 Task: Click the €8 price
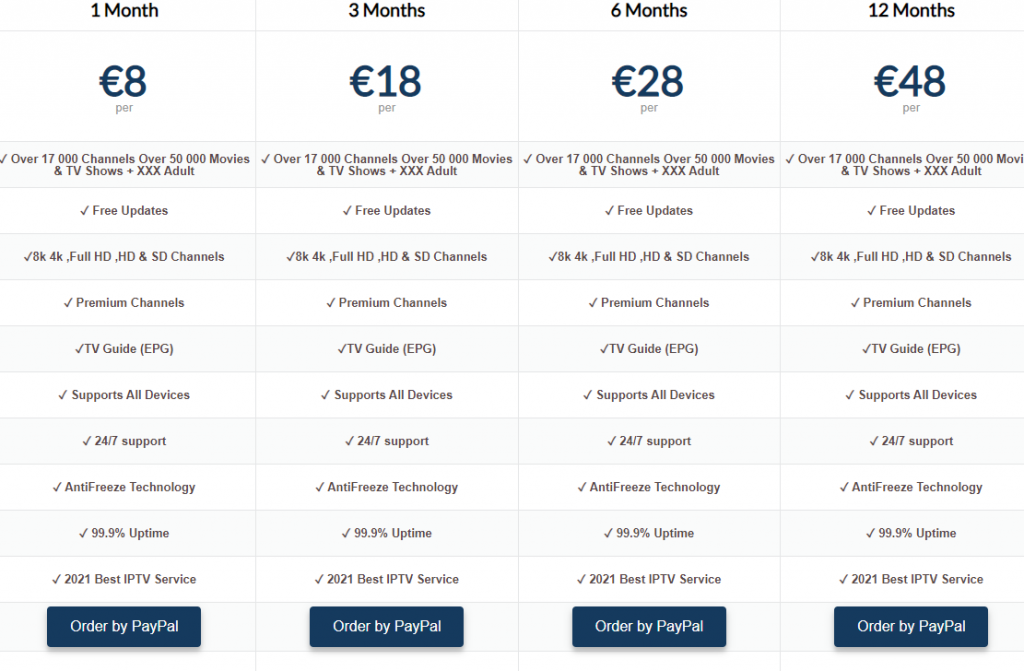point(124,80)
